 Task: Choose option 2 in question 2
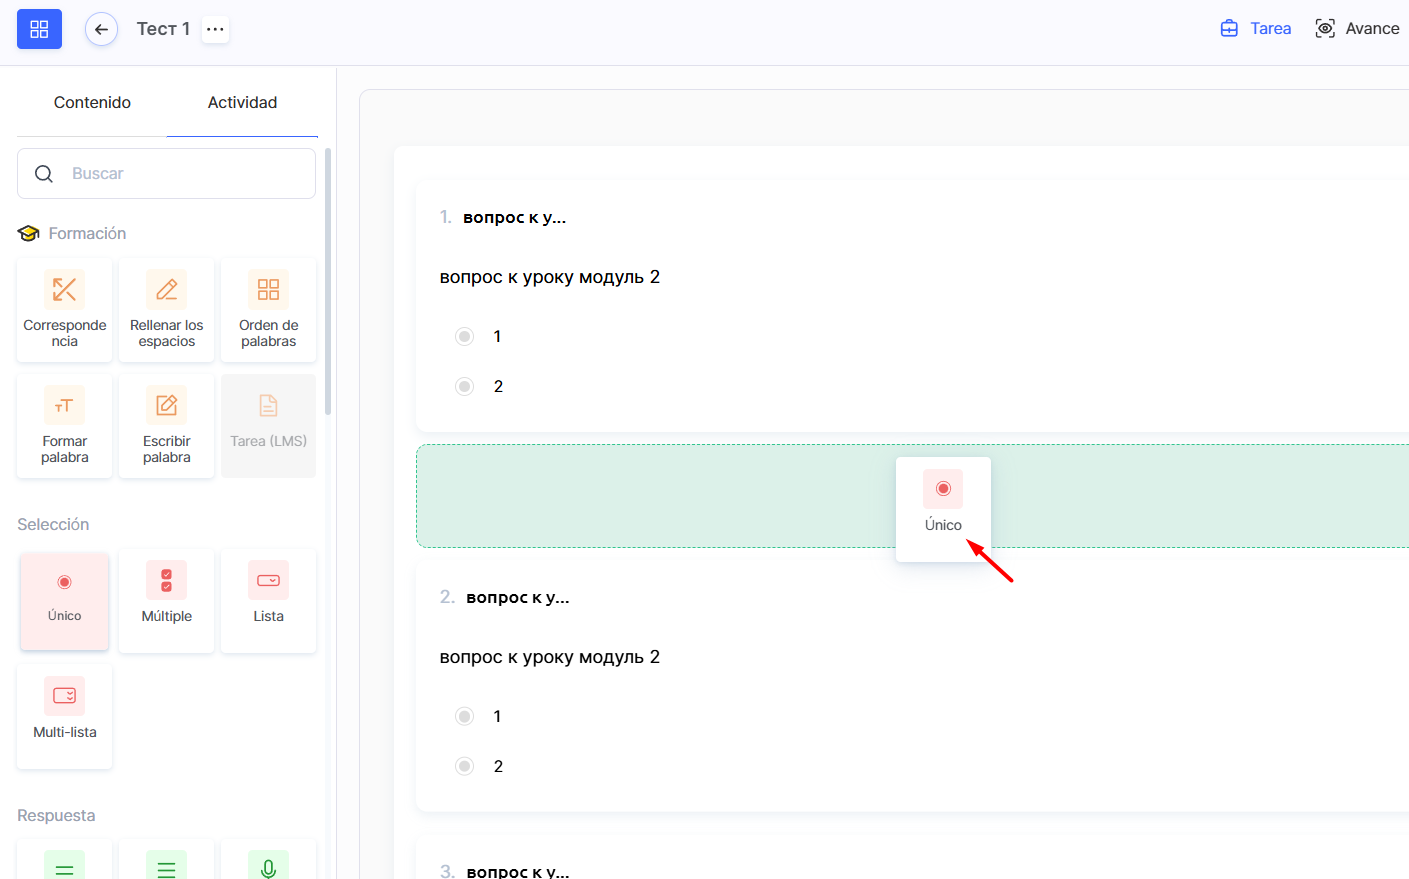464,766
